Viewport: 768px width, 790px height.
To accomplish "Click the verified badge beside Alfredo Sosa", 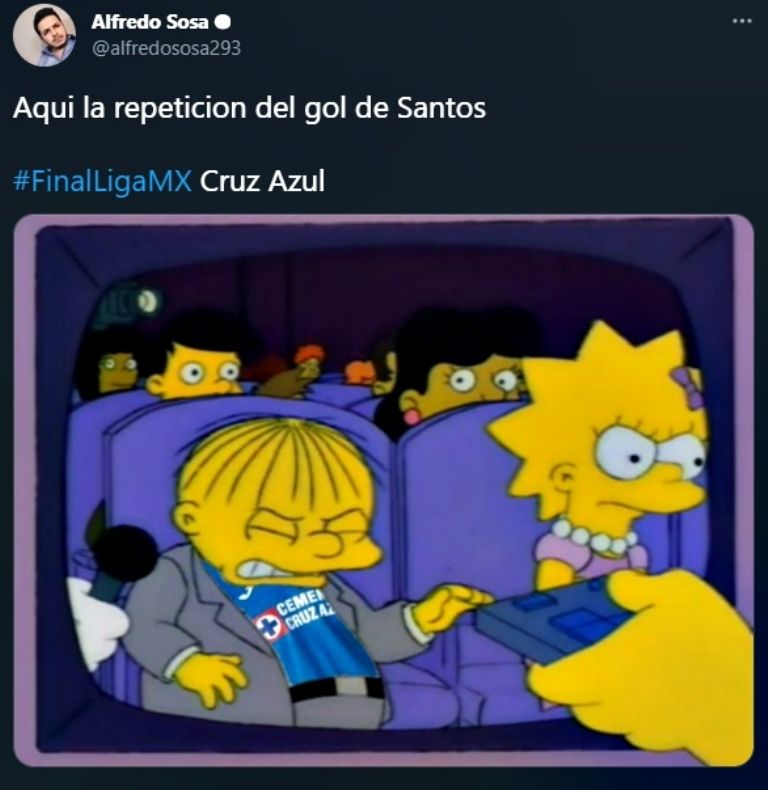I will point(222,22).
